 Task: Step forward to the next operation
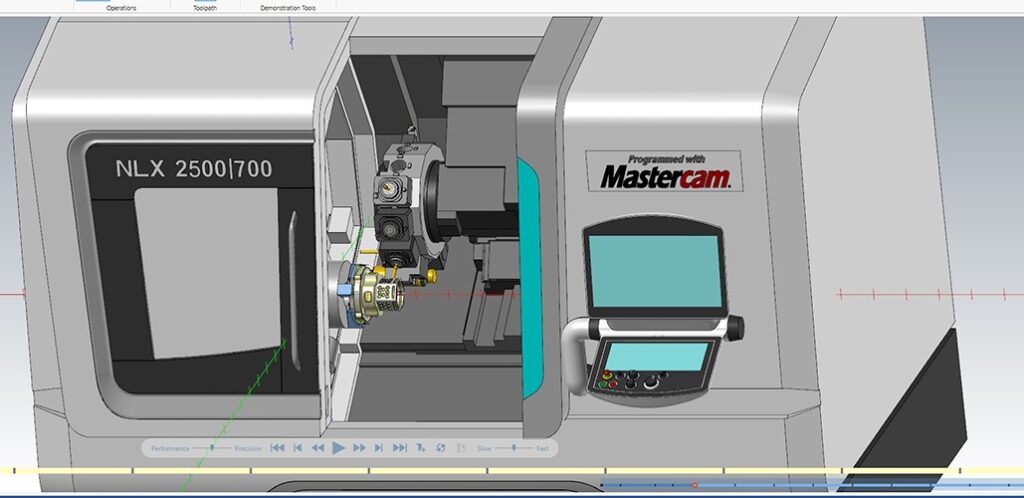tap(379, 448)
